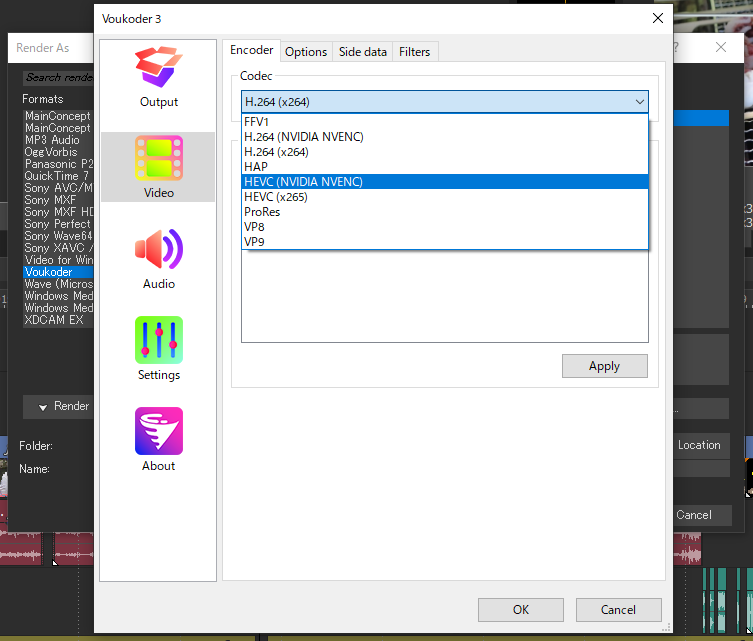Open the Audio speaker icon
This screenshot has width=753, height=641.
(159, 250)
